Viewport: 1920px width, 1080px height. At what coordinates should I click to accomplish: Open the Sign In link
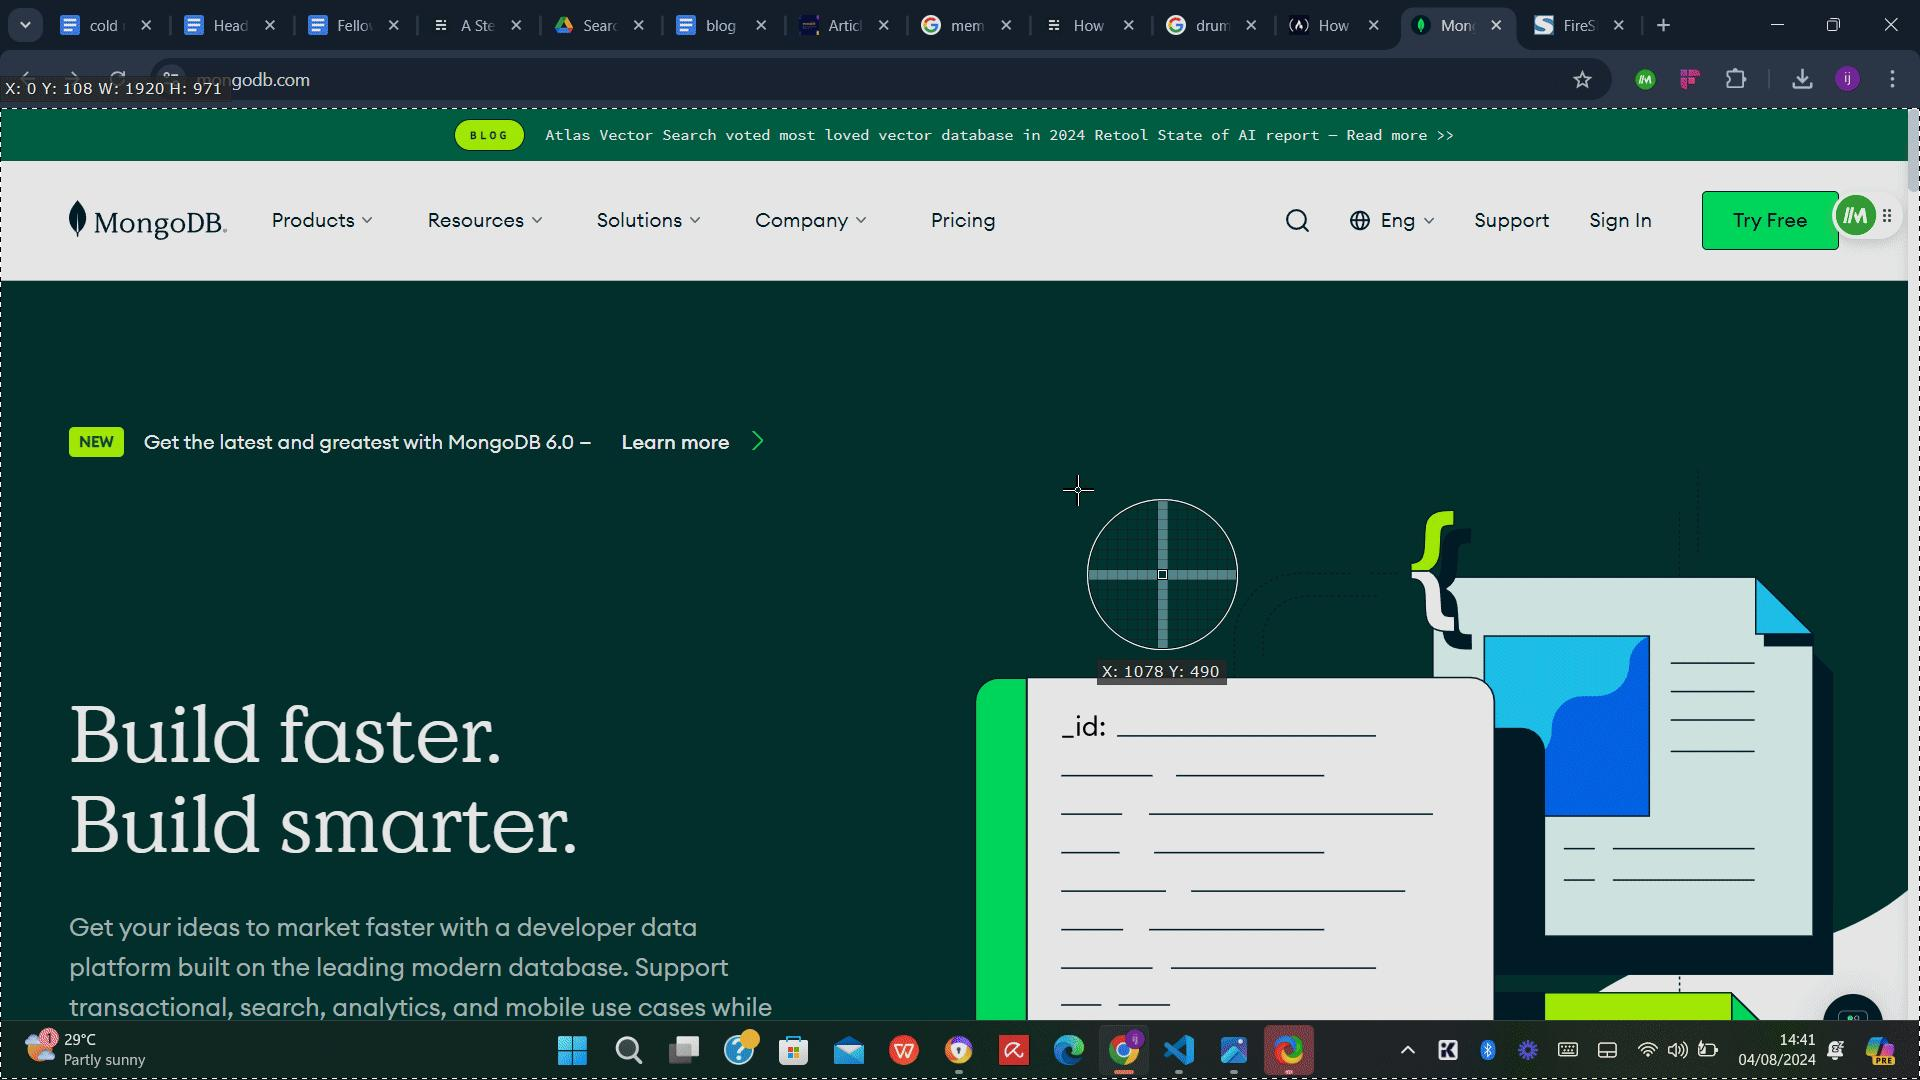coord(1620,221)
